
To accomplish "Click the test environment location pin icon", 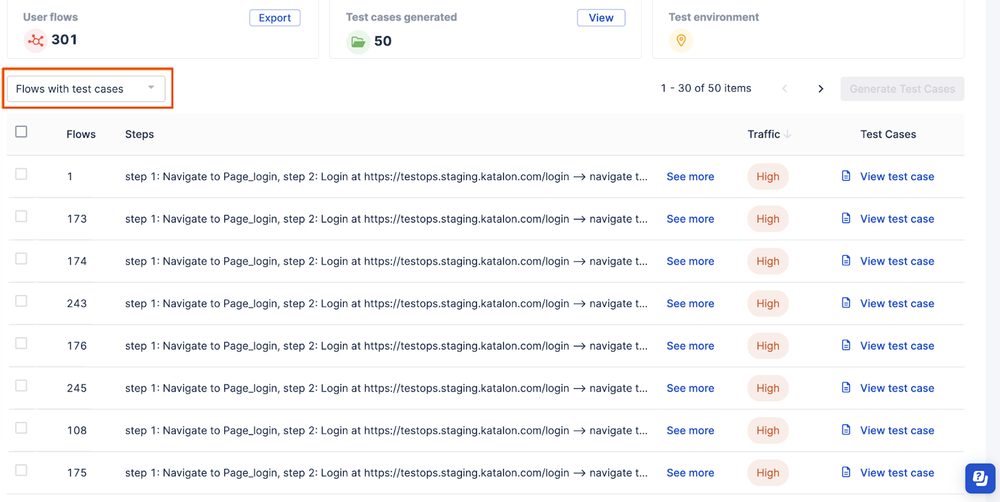I will pyautogui.click(x=681, y=41).
